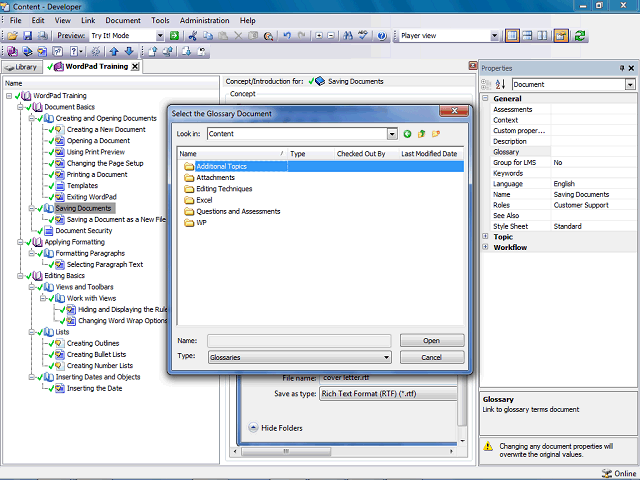Click the ABC spell check icon
This screenshot has height=480, width=640.
click(x=363, y=36)
